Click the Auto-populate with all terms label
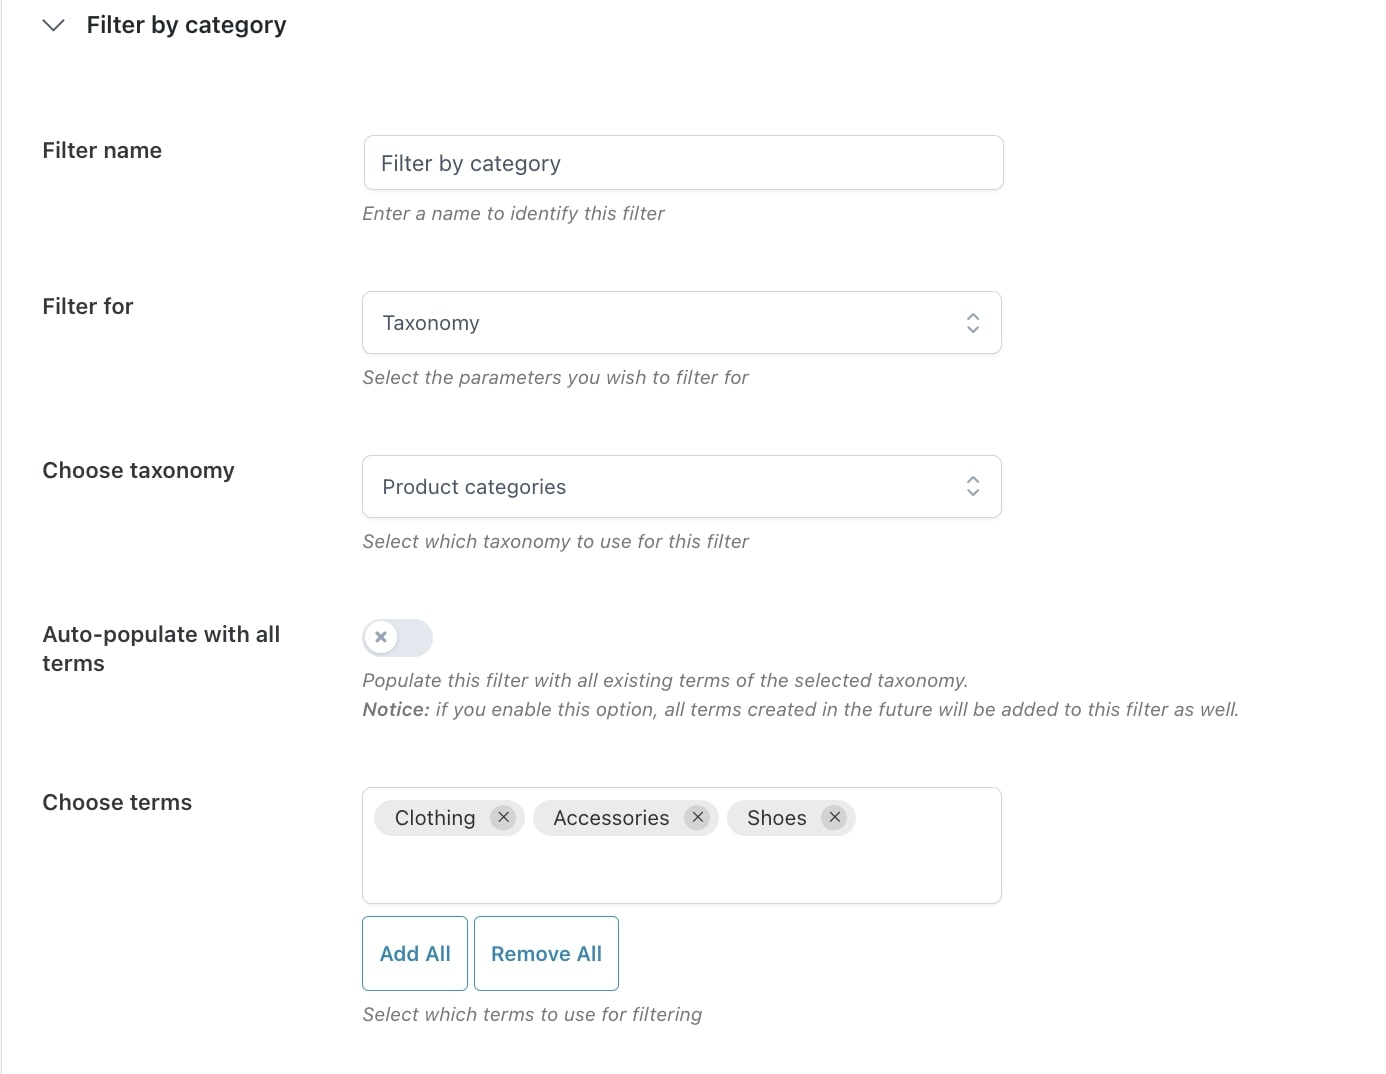The image size is (1386, 1074). coord(161,648)
